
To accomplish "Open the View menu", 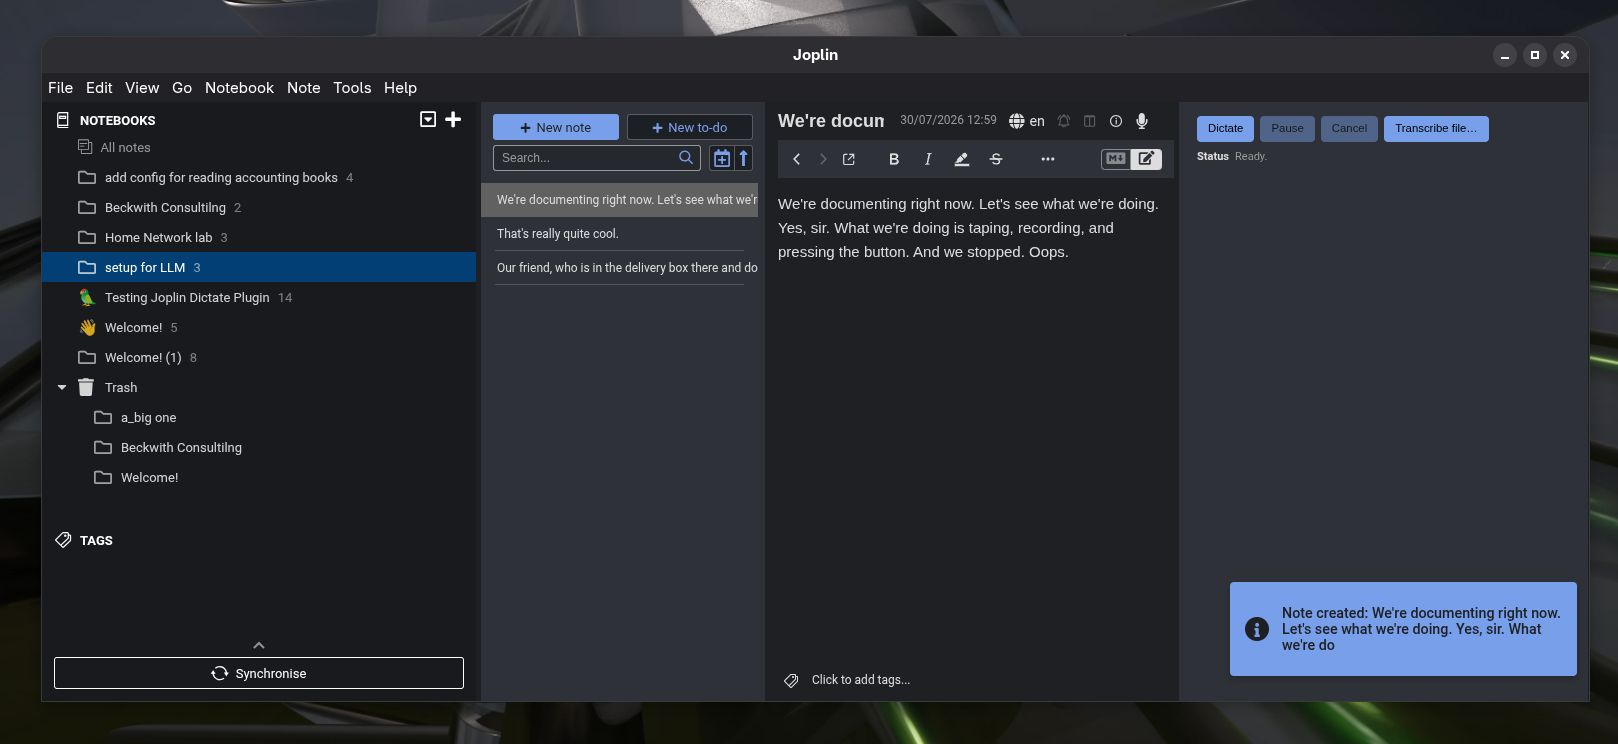I will coord(142,88).
